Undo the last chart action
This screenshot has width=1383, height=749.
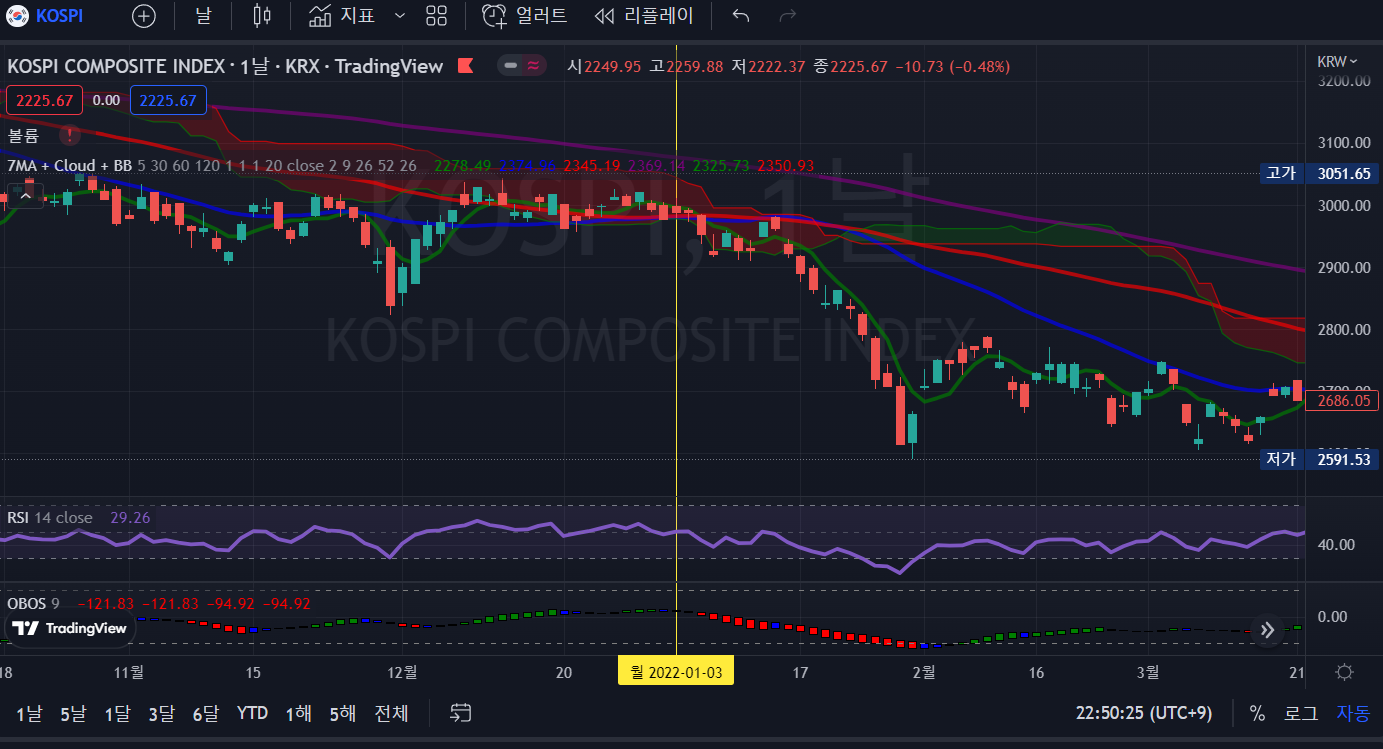pos(740,16)
